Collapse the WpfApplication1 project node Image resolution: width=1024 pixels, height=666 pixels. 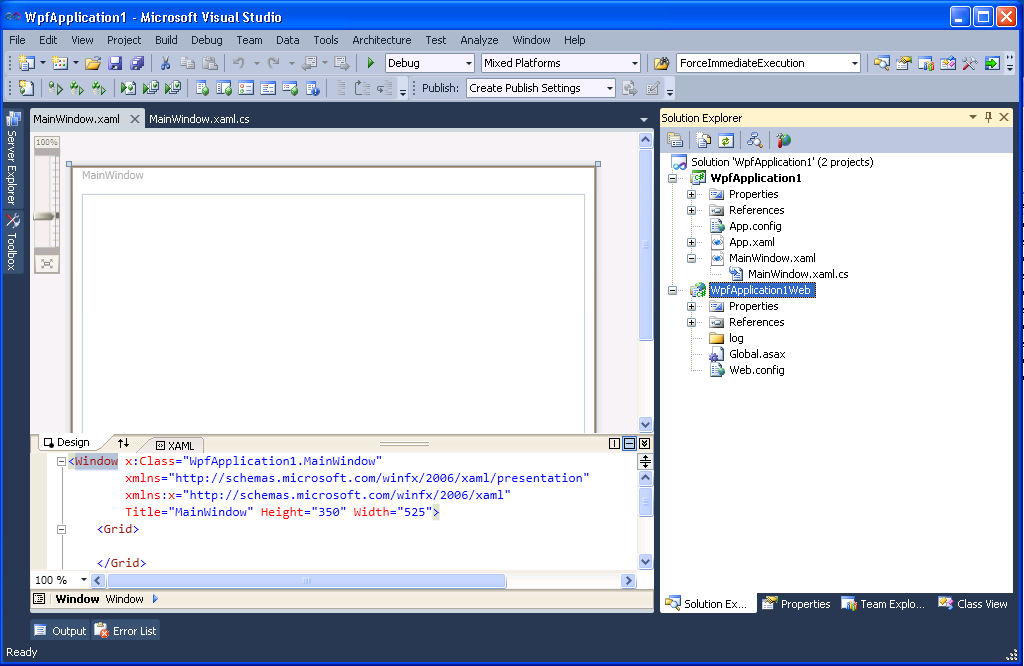click(672, 178)
